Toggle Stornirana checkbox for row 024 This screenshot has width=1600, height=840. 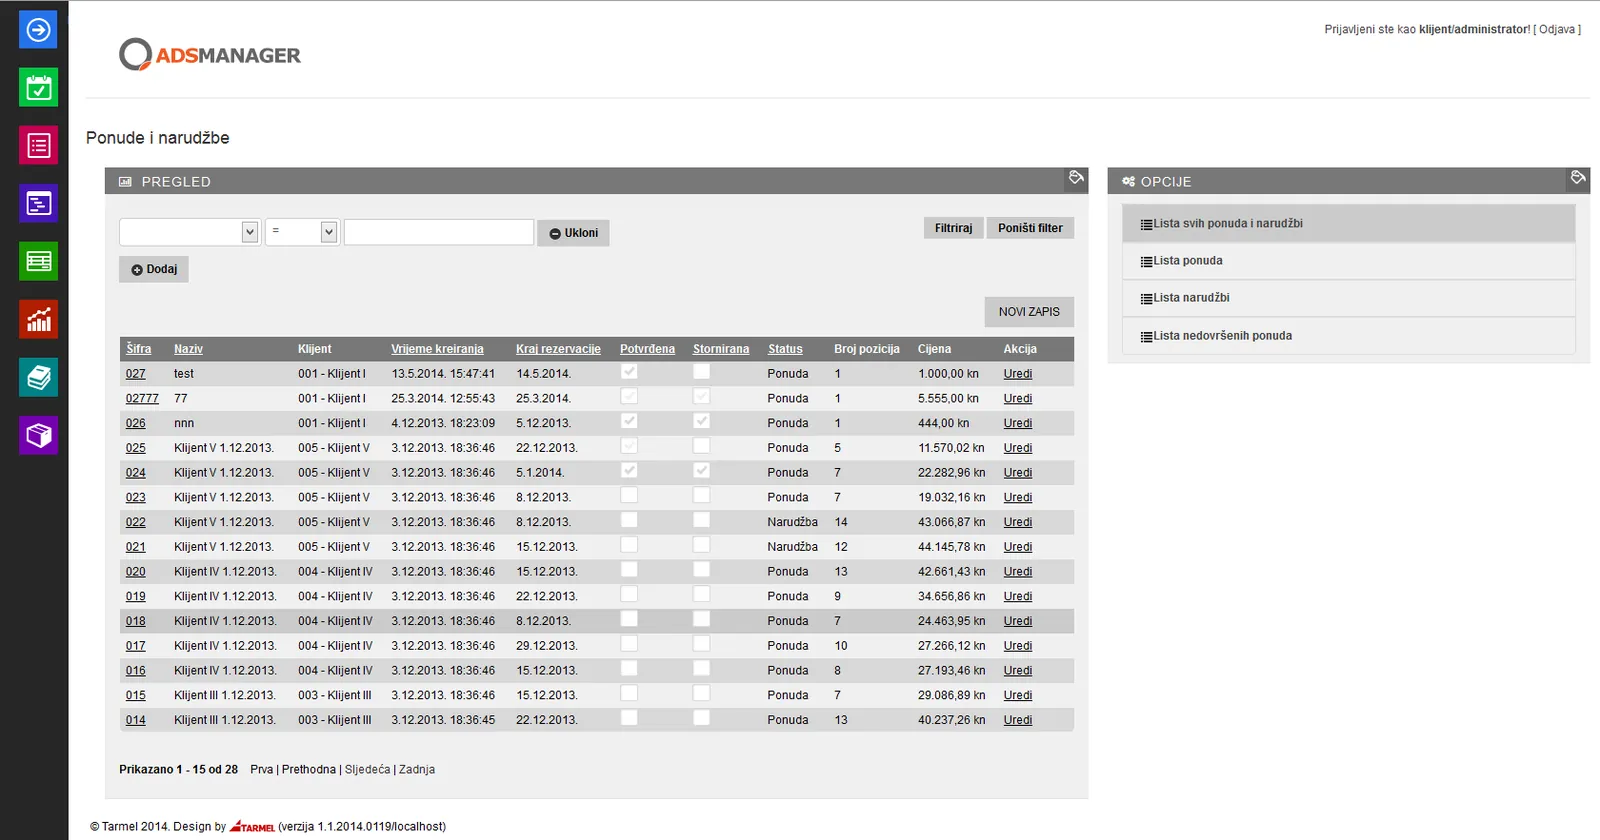point(702,471)
